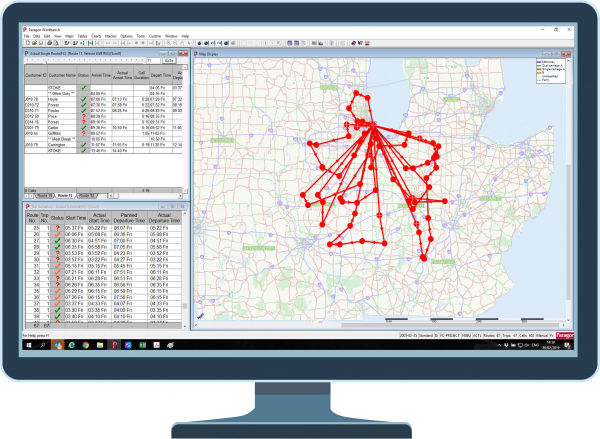Click the Open file toolbar icon
The width and height of the screenshot is (600, 439).
point(34,43)
